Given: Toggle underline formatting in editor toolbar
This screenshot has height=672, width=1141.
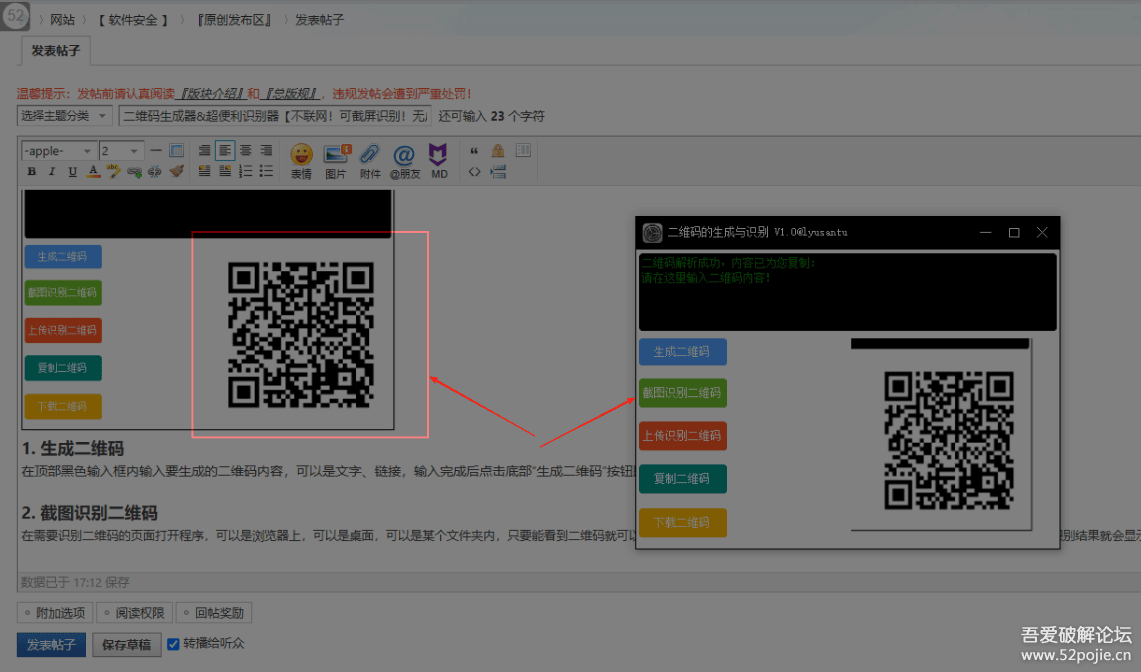Looking at the screenshot, I should coord(72,172).
